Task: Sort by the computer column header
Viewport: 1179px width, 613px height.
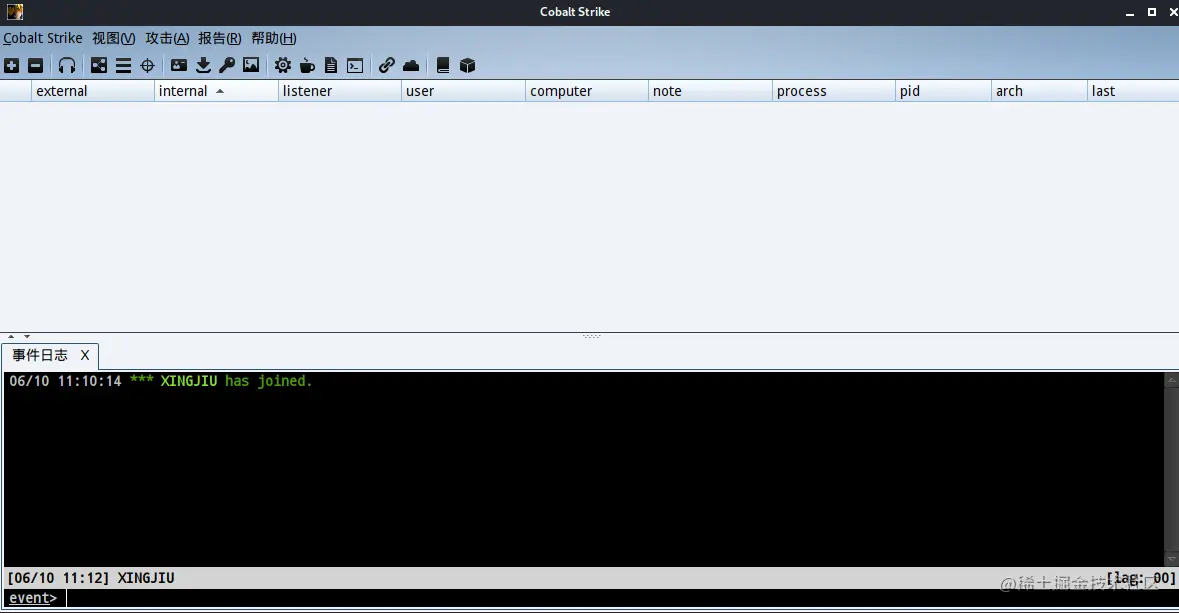Action: [586, 91]
